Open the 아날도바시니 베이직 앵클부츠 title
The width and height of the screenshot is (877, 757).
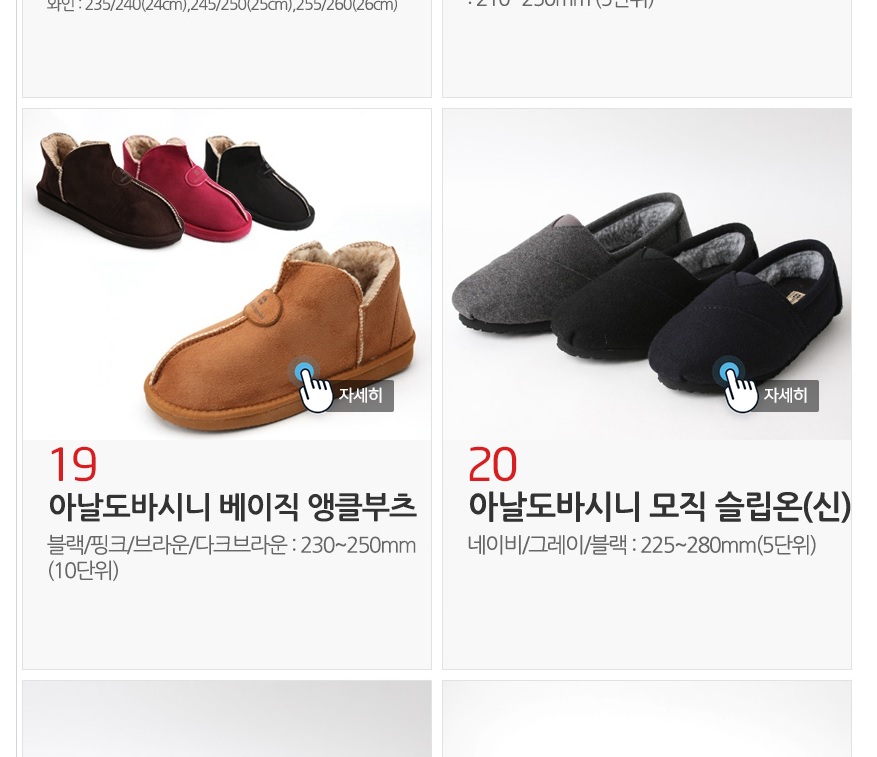tap(232, 506)
